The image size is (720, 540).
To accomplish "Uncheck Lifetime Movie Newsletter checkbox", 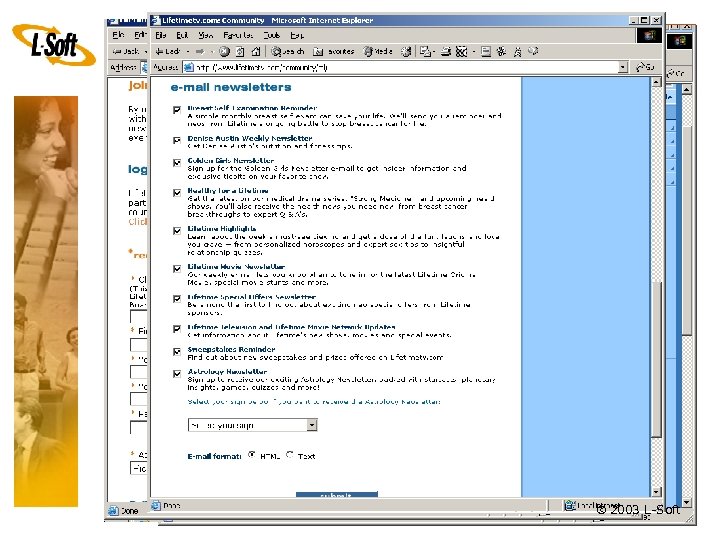I will (x=177, y=269).
